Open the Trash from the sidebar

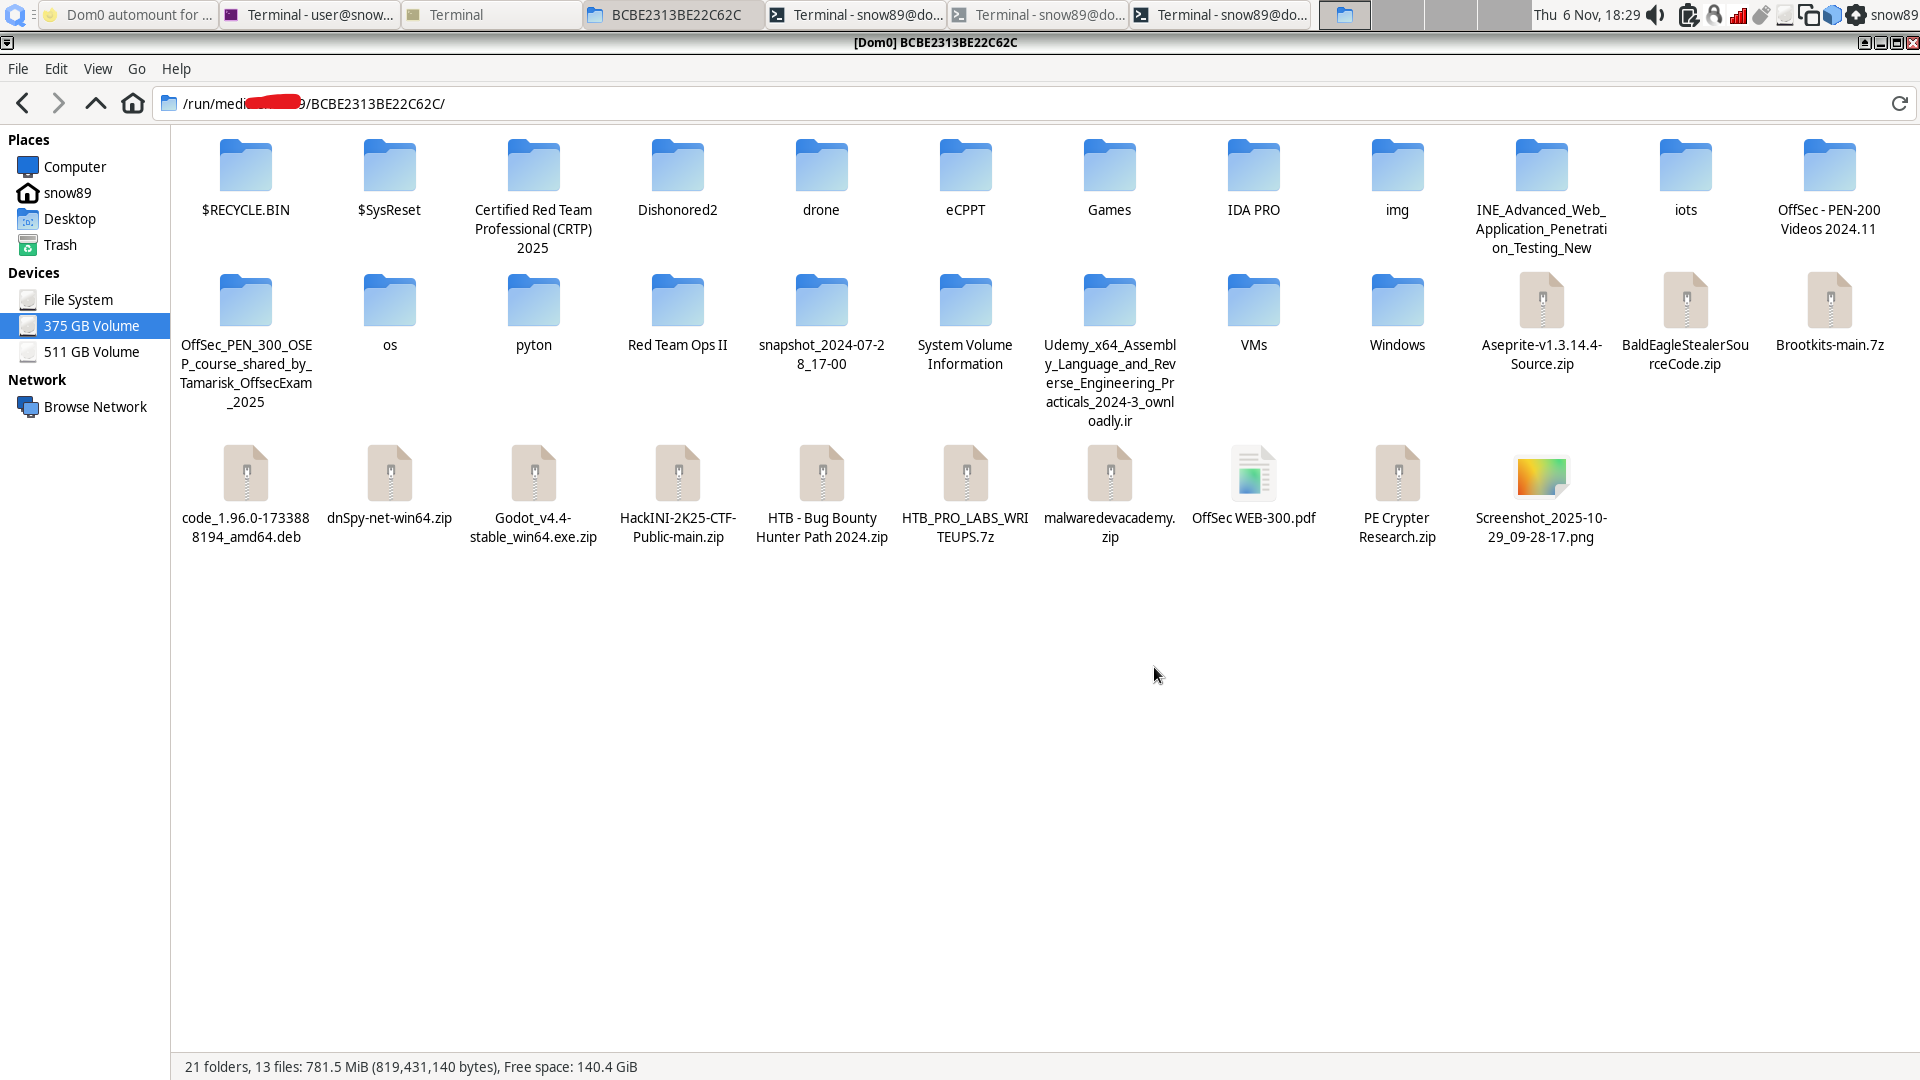[60, 244]
